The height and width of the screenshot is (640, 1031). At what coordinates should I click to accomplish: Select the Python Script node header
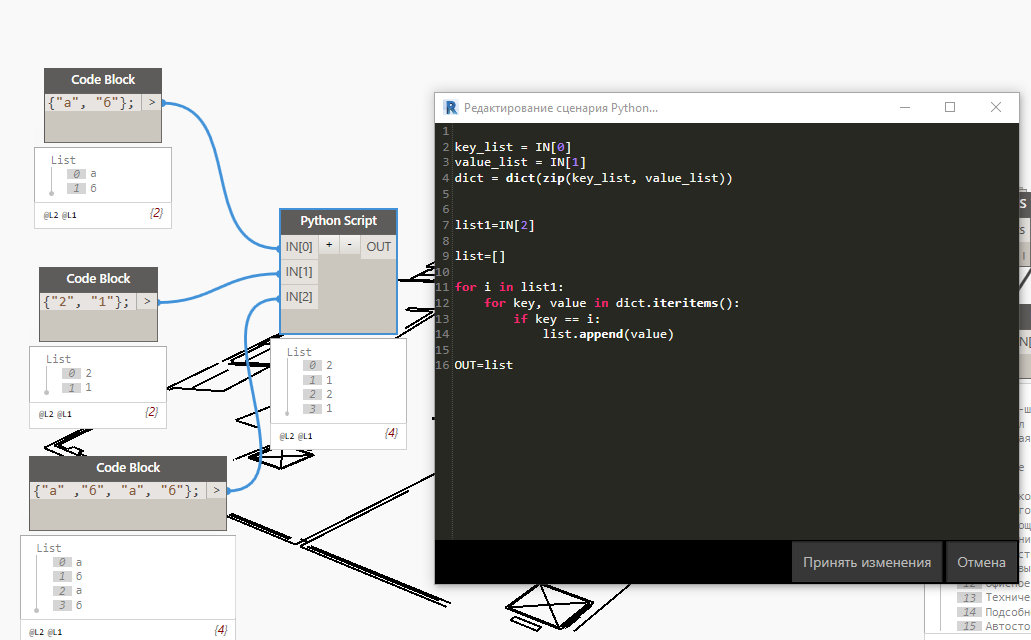[x=337, y=220]
